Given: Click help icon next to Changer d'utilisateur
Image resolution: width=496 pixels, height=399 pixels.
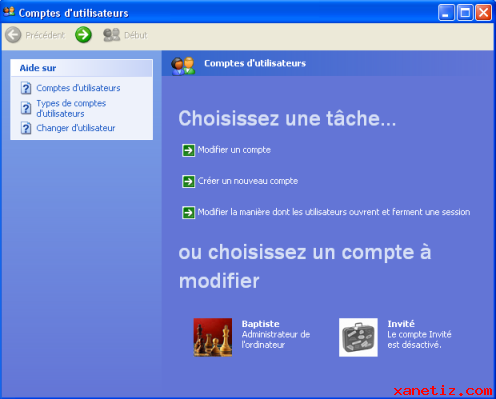Looking at the screenshot, I should point(26,128).
